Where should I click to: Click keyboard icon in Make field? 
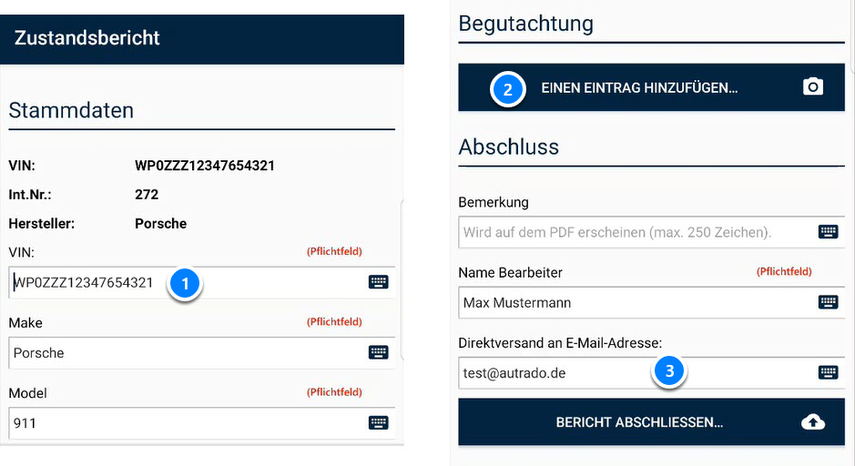pyautogui.click(x=378, y=352)
